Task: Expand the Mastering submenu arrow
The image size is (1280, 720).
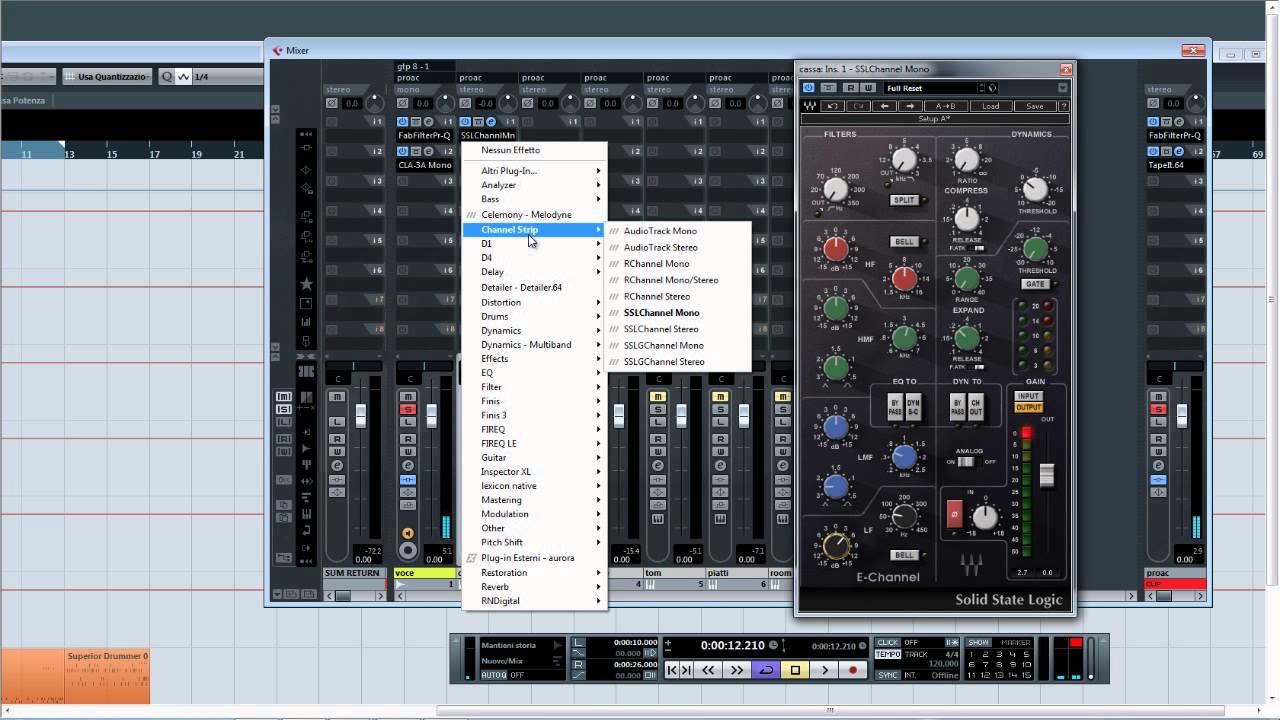Action: coord(599,500)
